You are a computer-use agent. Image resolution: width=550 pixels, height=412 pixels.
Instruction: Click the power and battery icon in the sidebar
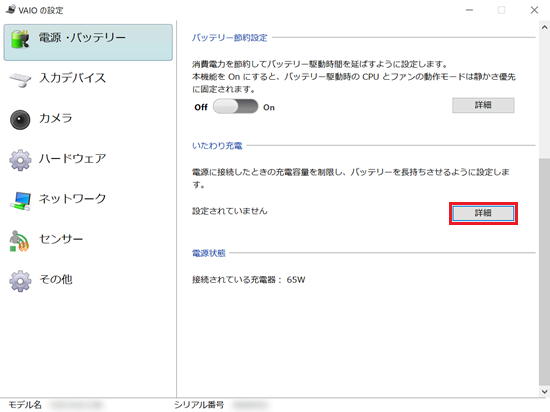pos(20,39)
